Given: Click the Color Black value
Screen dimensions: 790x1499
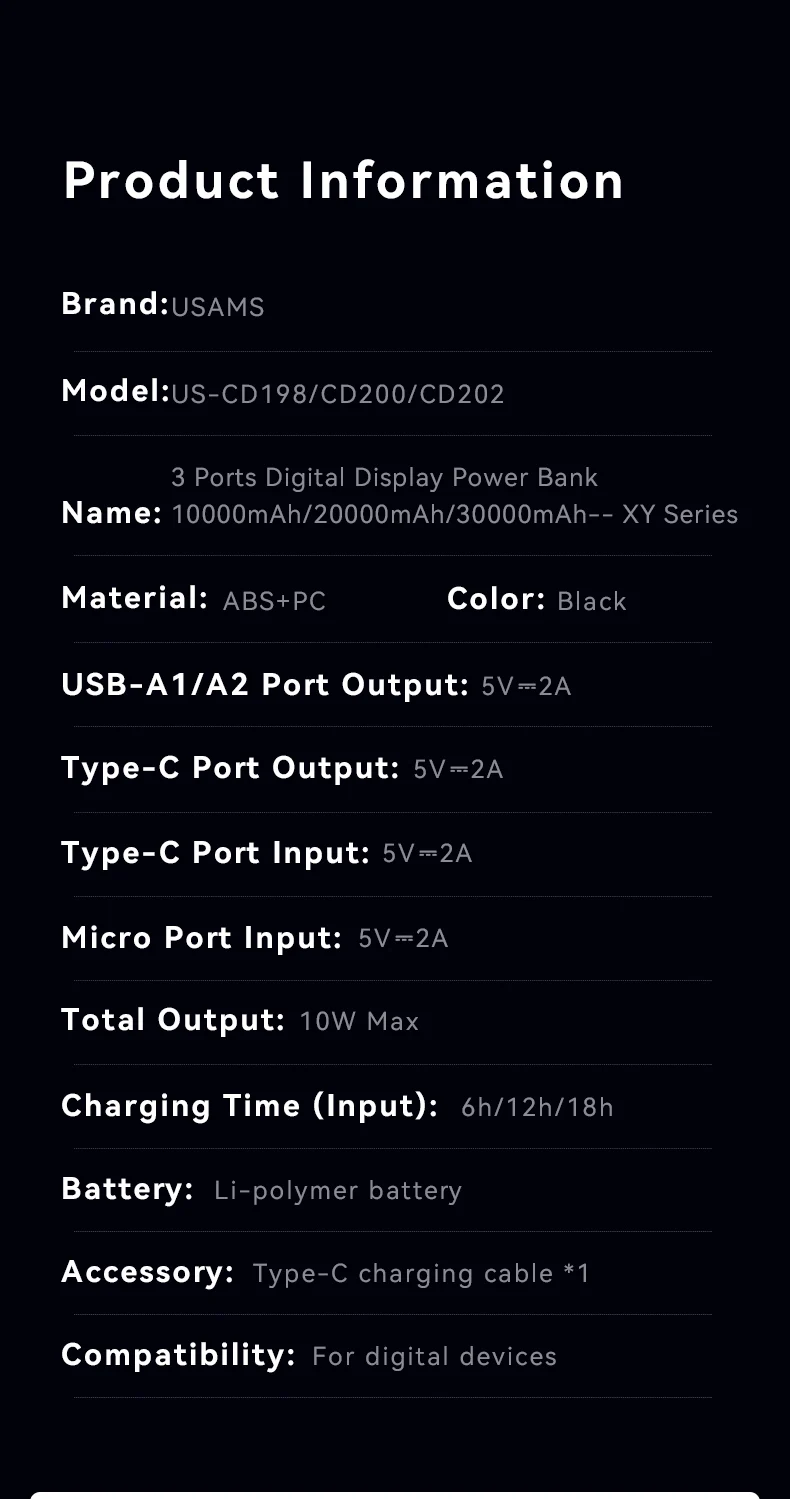Looking at the screenshot, I should pyautogui.click(x=591, y=601).
